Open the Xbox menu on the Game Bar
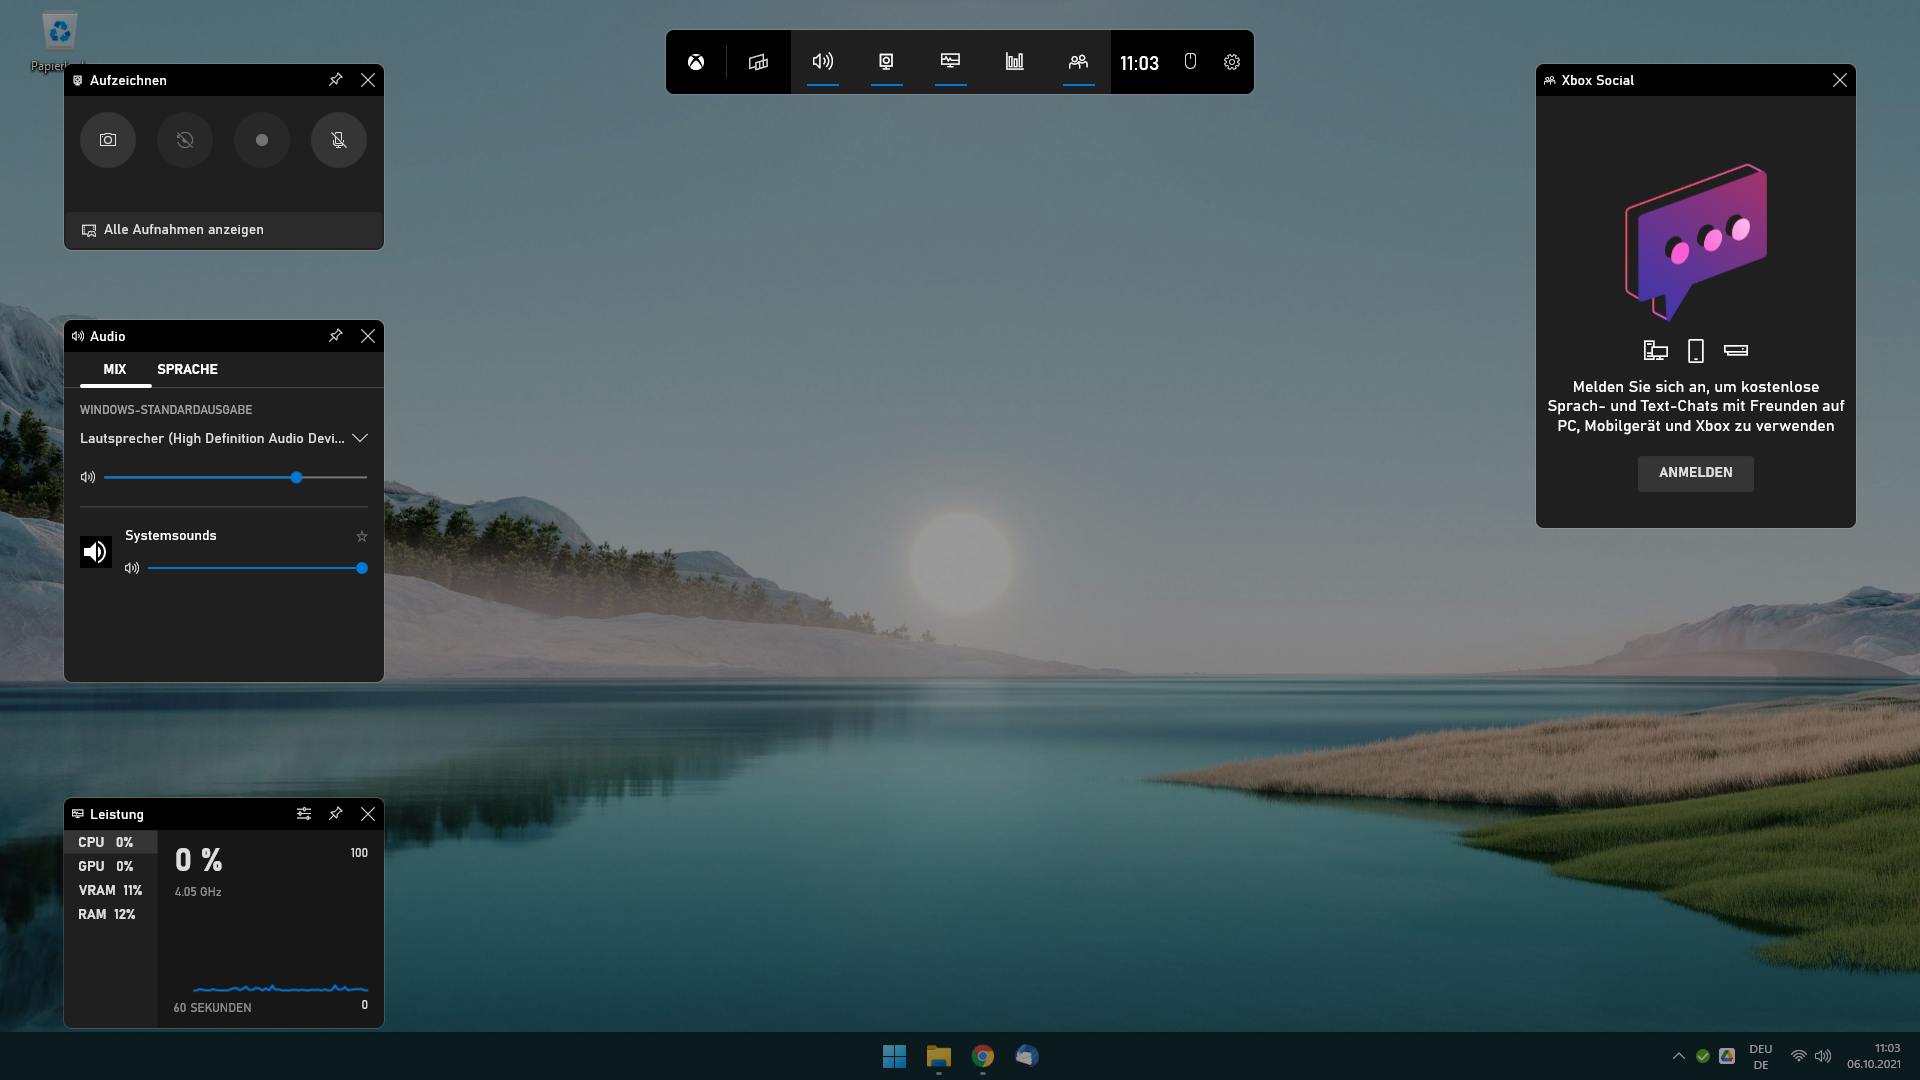The image size is (1920, 1080). tap(696, 62)
